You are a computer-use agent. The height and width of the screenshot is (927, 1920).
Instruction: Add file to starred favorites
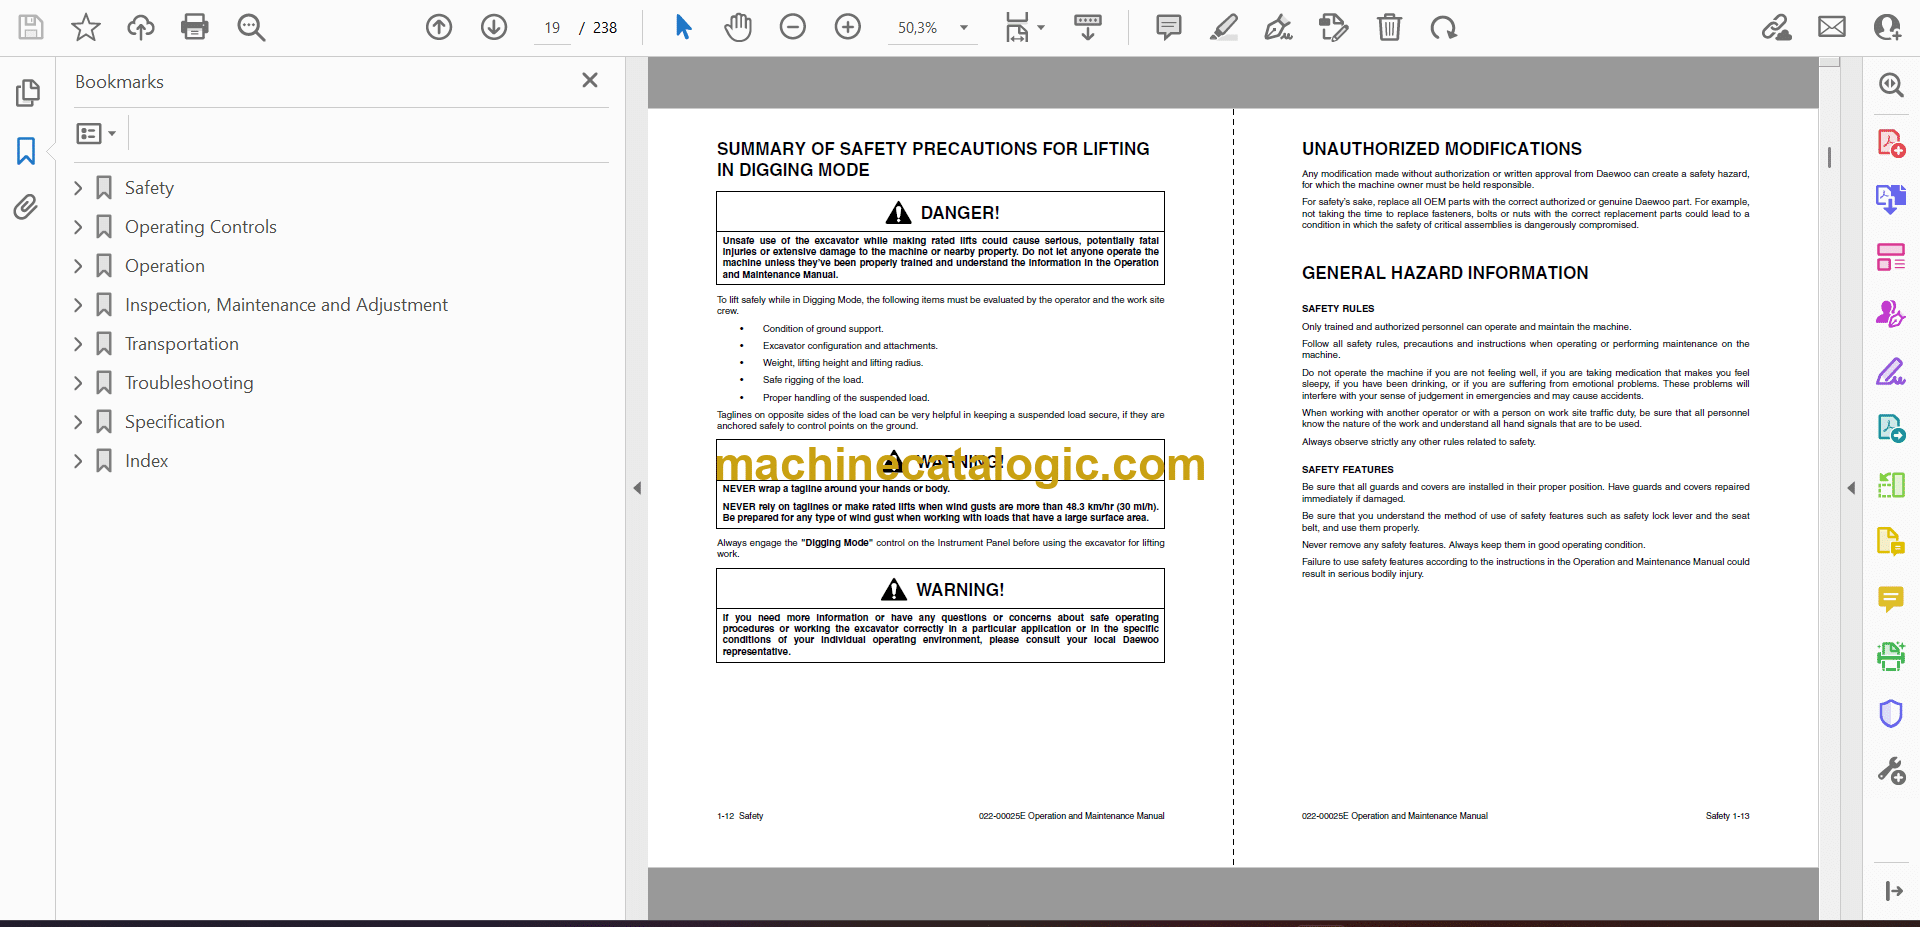86,27
